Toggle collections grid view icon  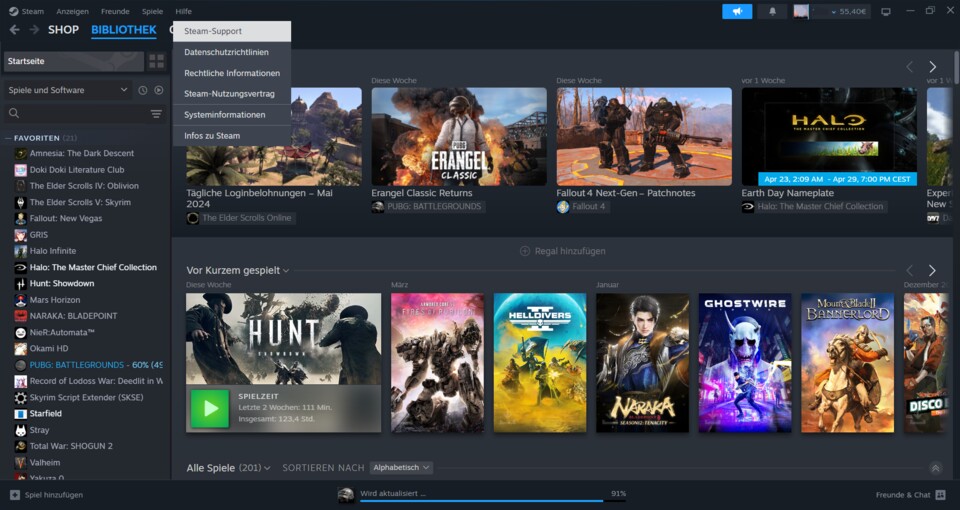[157, 61]
